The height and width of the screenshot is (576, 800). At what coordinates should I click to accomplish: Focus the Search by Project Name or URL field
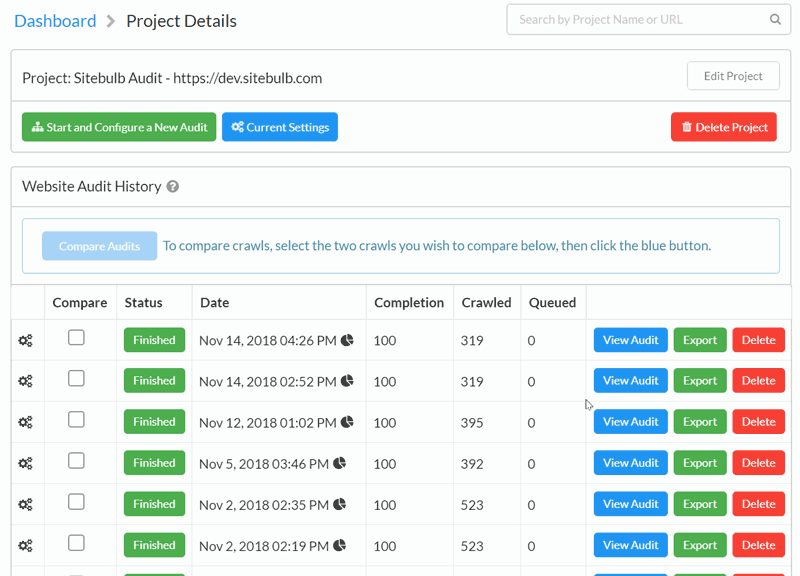648,19
